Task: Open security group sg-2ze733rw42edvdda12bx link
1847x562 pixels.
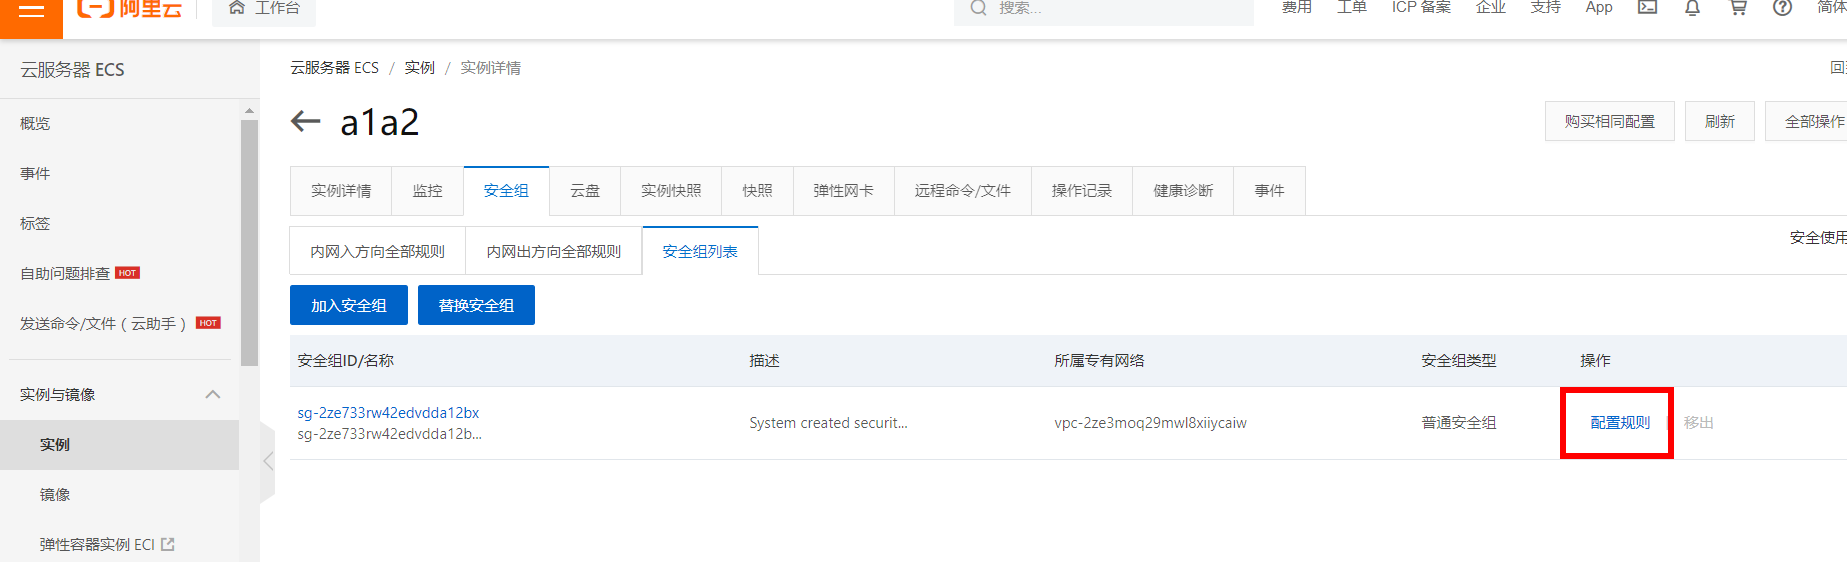Action: click(388, 413)
